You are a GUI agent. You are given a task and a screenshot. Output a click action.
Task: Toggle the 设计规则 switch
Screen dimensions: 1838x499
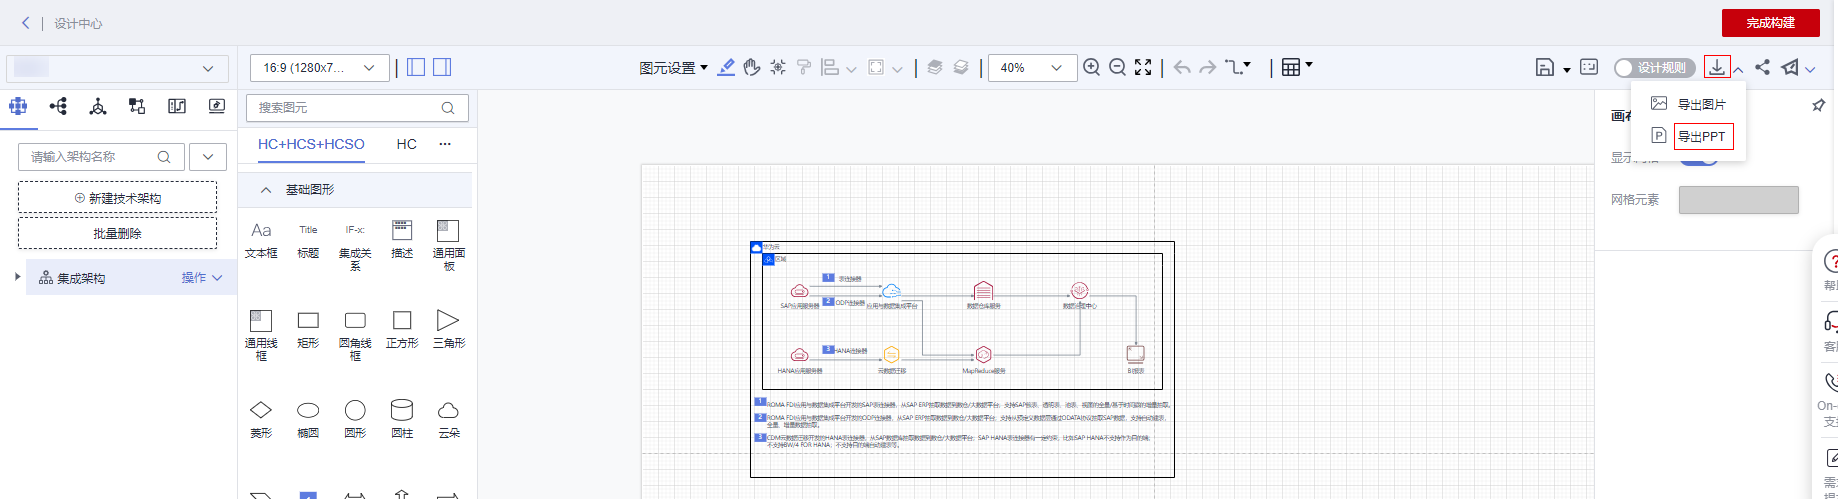1655,67
